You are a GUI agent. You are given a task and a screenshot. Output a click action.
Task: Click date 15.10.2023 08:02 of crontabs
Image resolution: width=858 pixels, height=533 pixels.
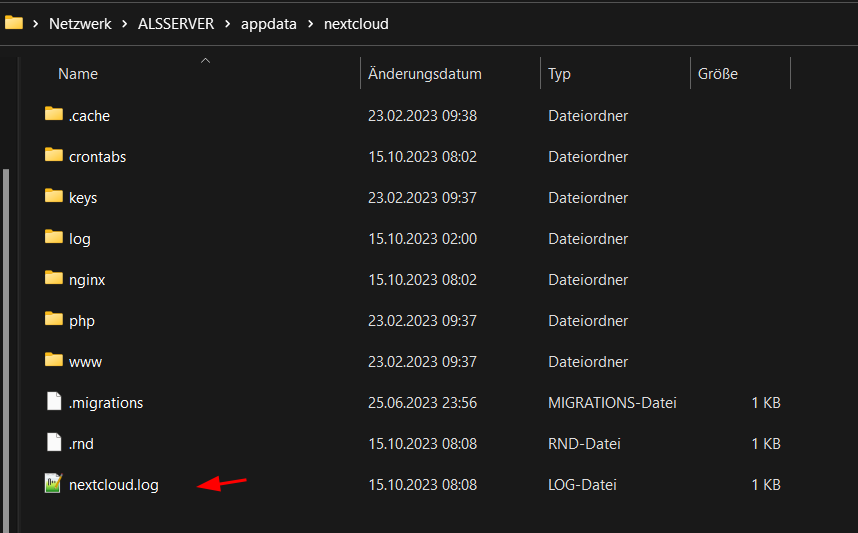coord(422,157)
